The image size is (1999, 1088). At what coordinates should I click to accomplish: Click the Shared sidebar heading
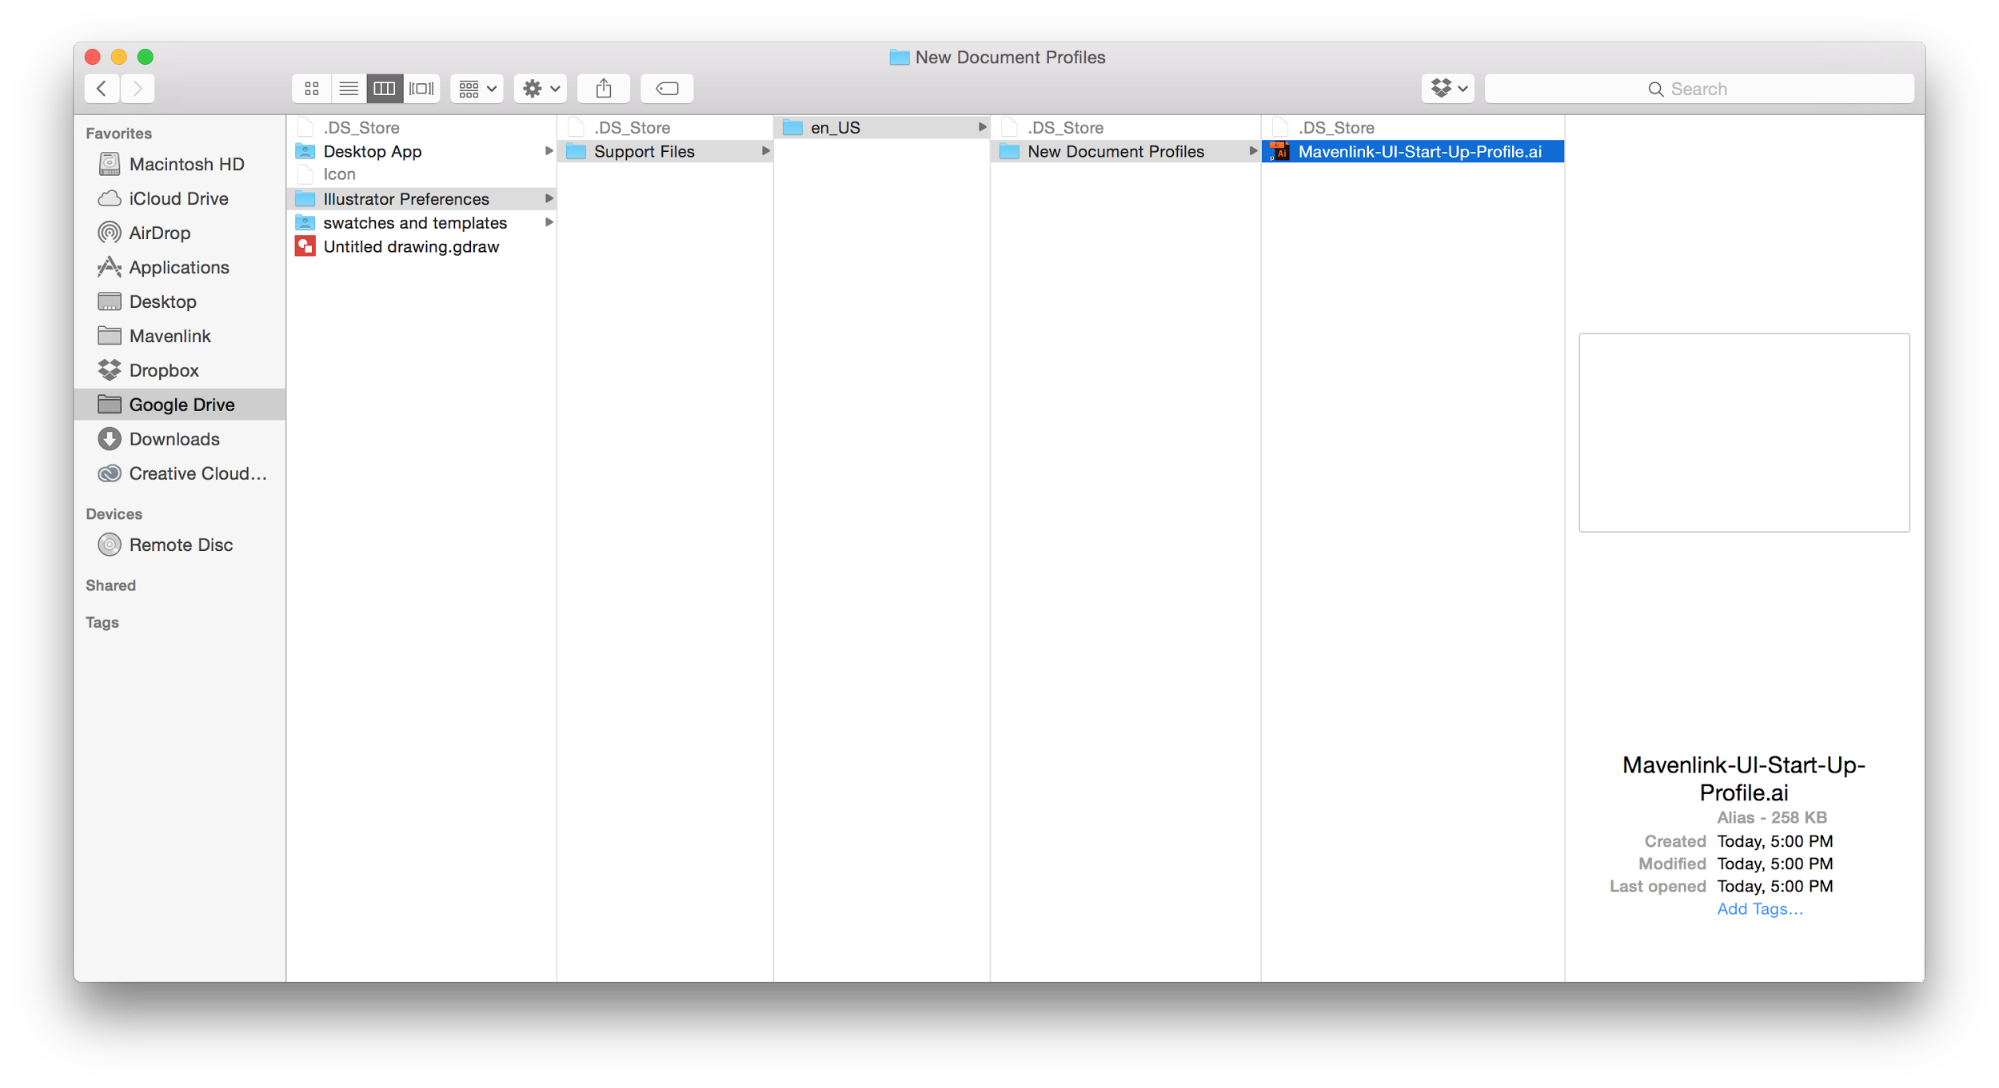(x=111, y=586)
